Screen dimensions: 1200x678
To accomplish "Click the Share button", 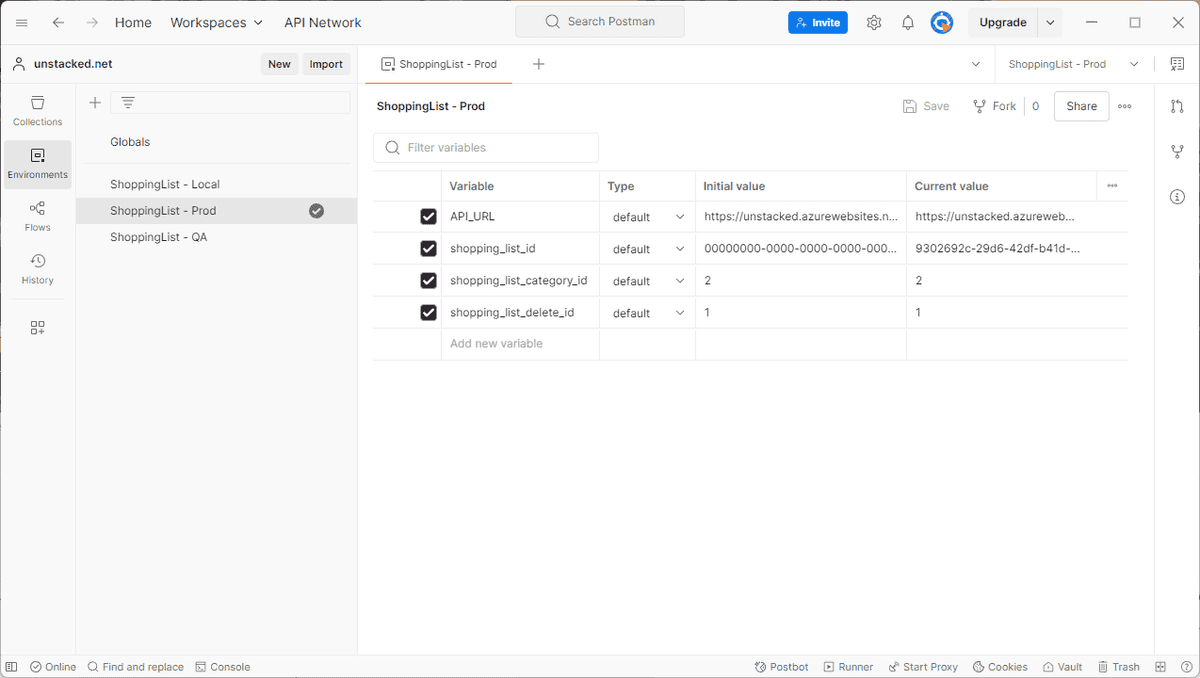I will coord(1081,106).
